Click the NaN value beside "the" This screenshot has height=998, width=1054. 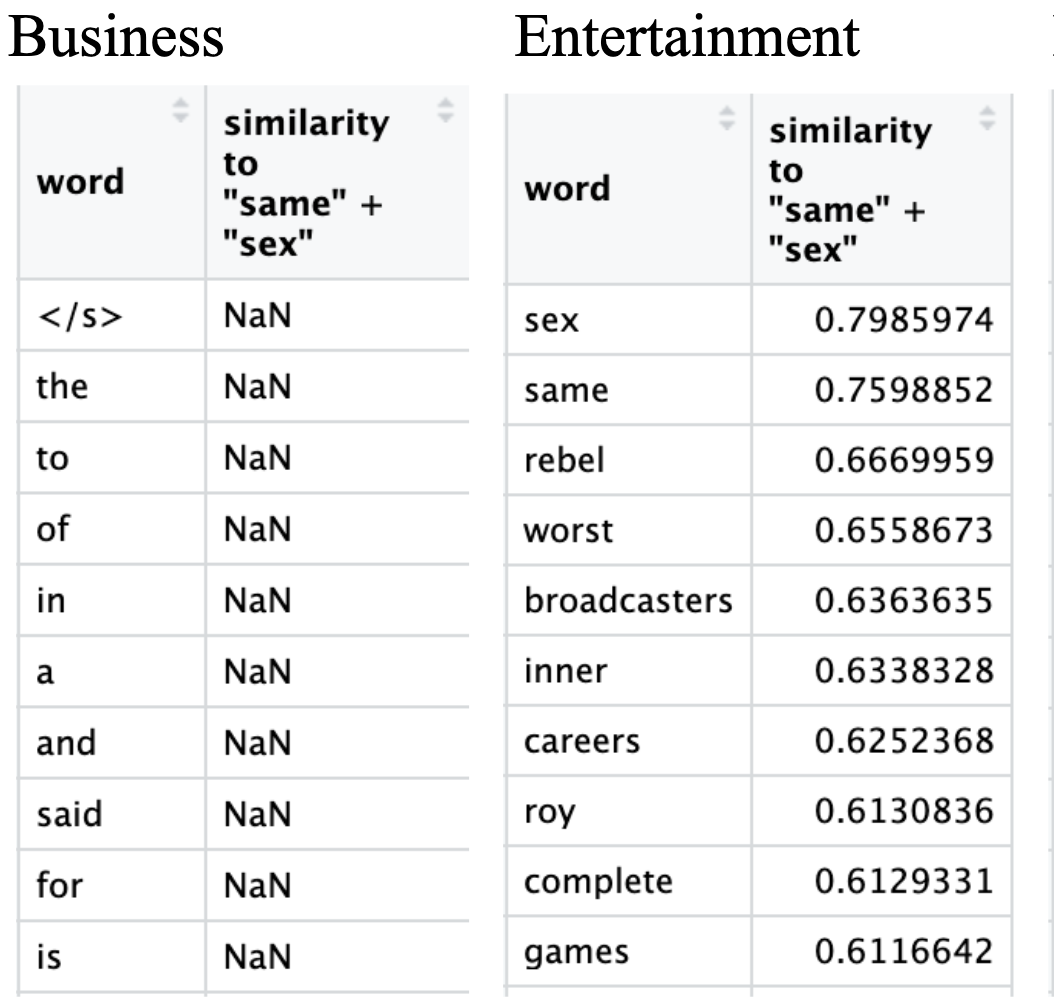coord(257,386)
